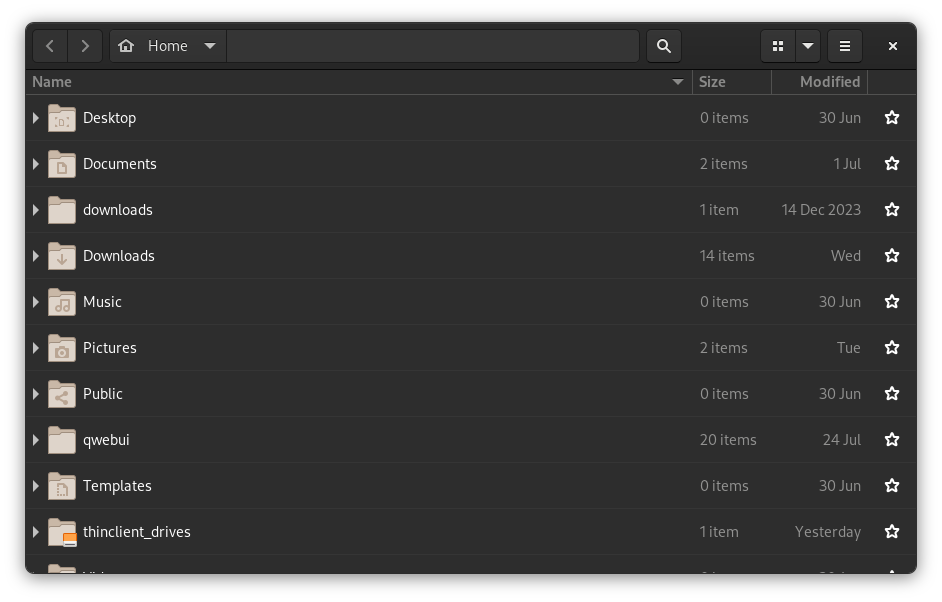This screenshot has width=942, height=602.
Task: Open the view options dropdown arrow
Action: 809,46
